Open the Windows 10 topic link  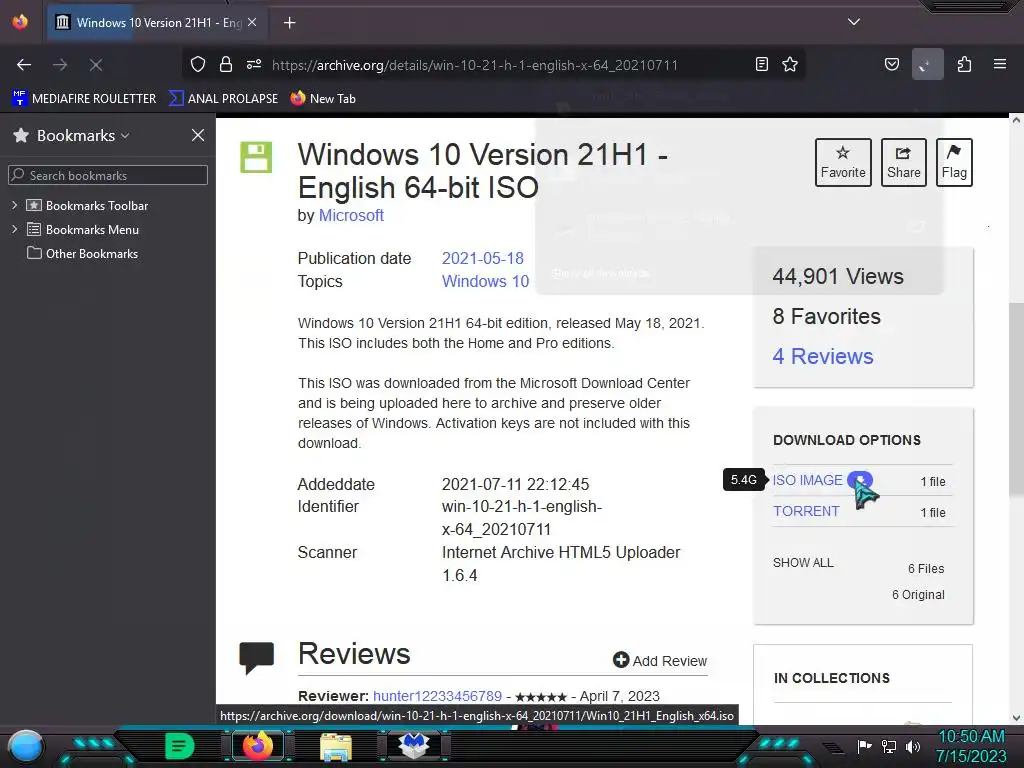coord(485,281)
